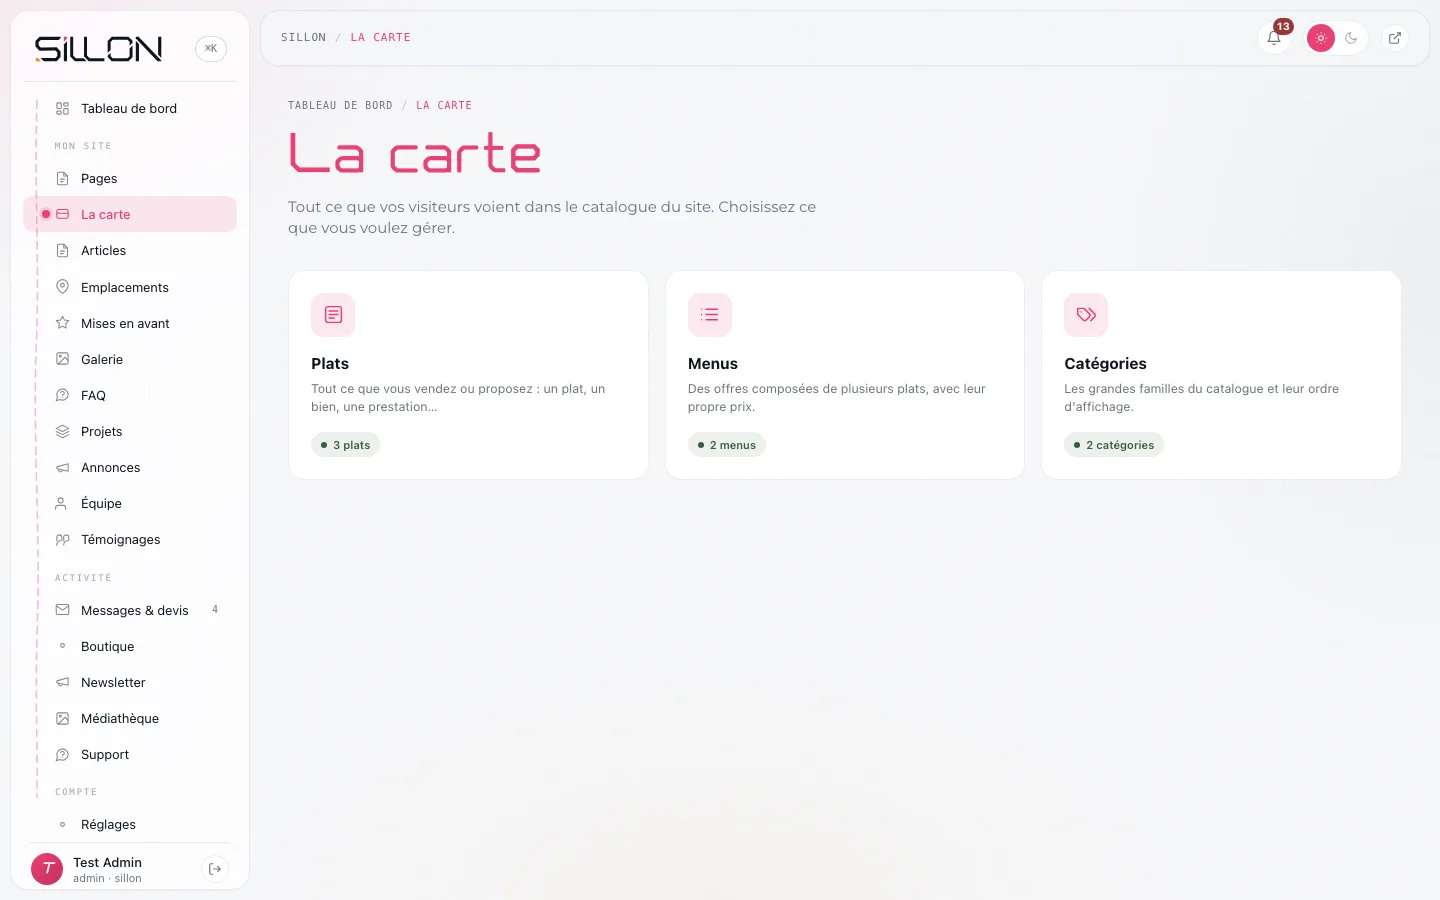Screen dimensions: 1440x900
Task: Open the Plats card
Action: click(468, 375)
